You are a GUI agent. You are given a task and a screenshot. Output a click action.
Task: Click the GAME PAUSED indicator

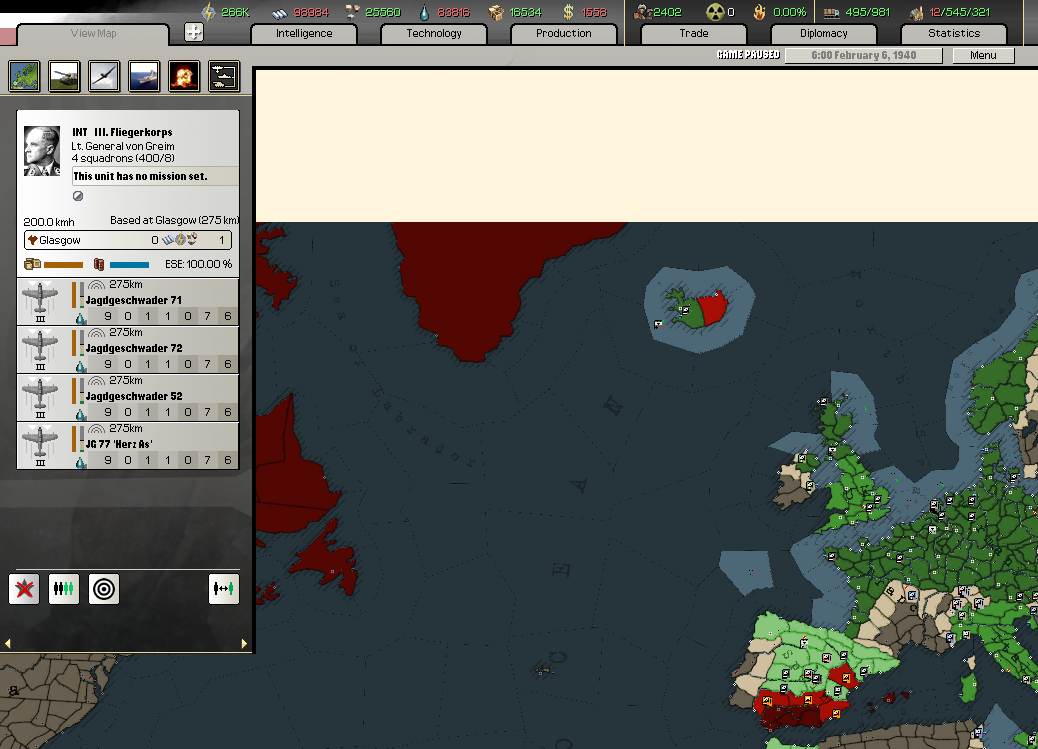tap(748, 55)
